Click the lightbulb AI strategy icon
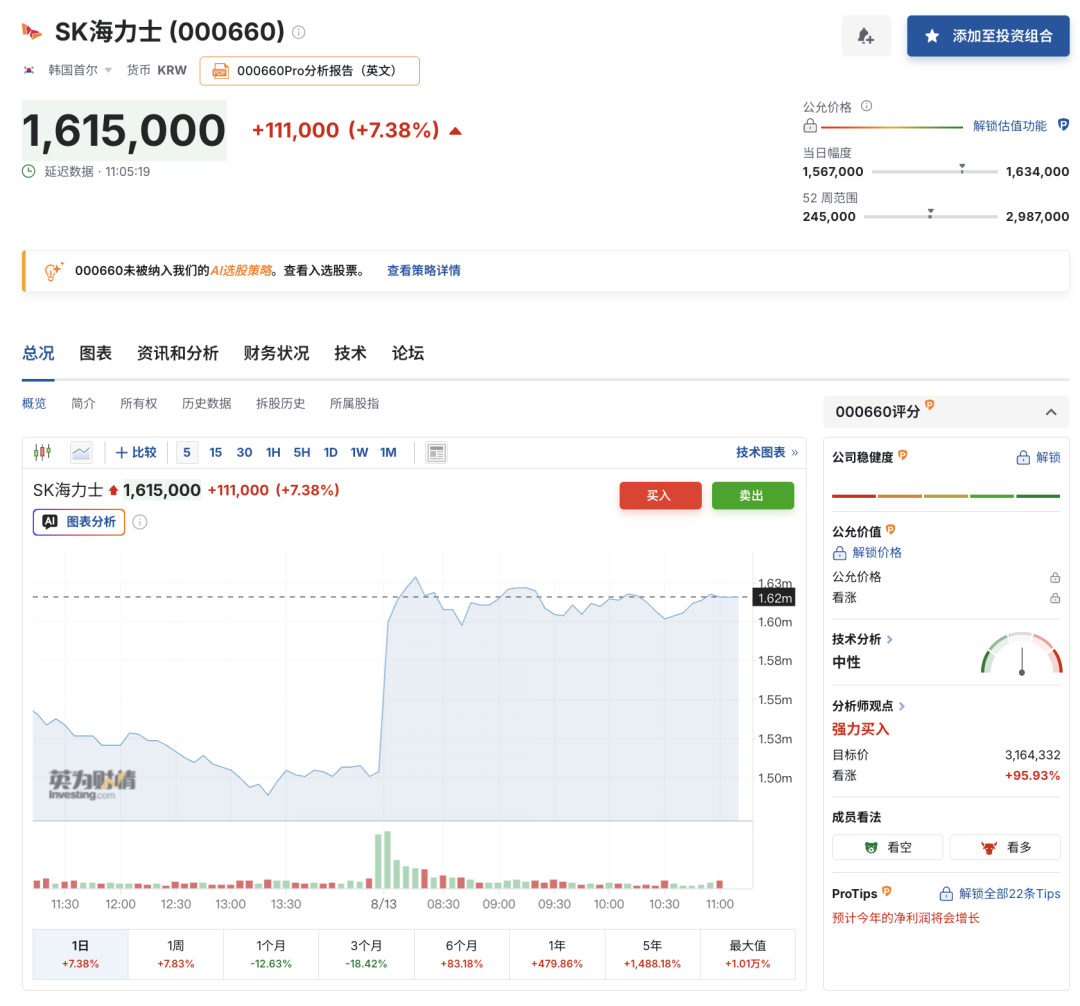 pos(53,271)
